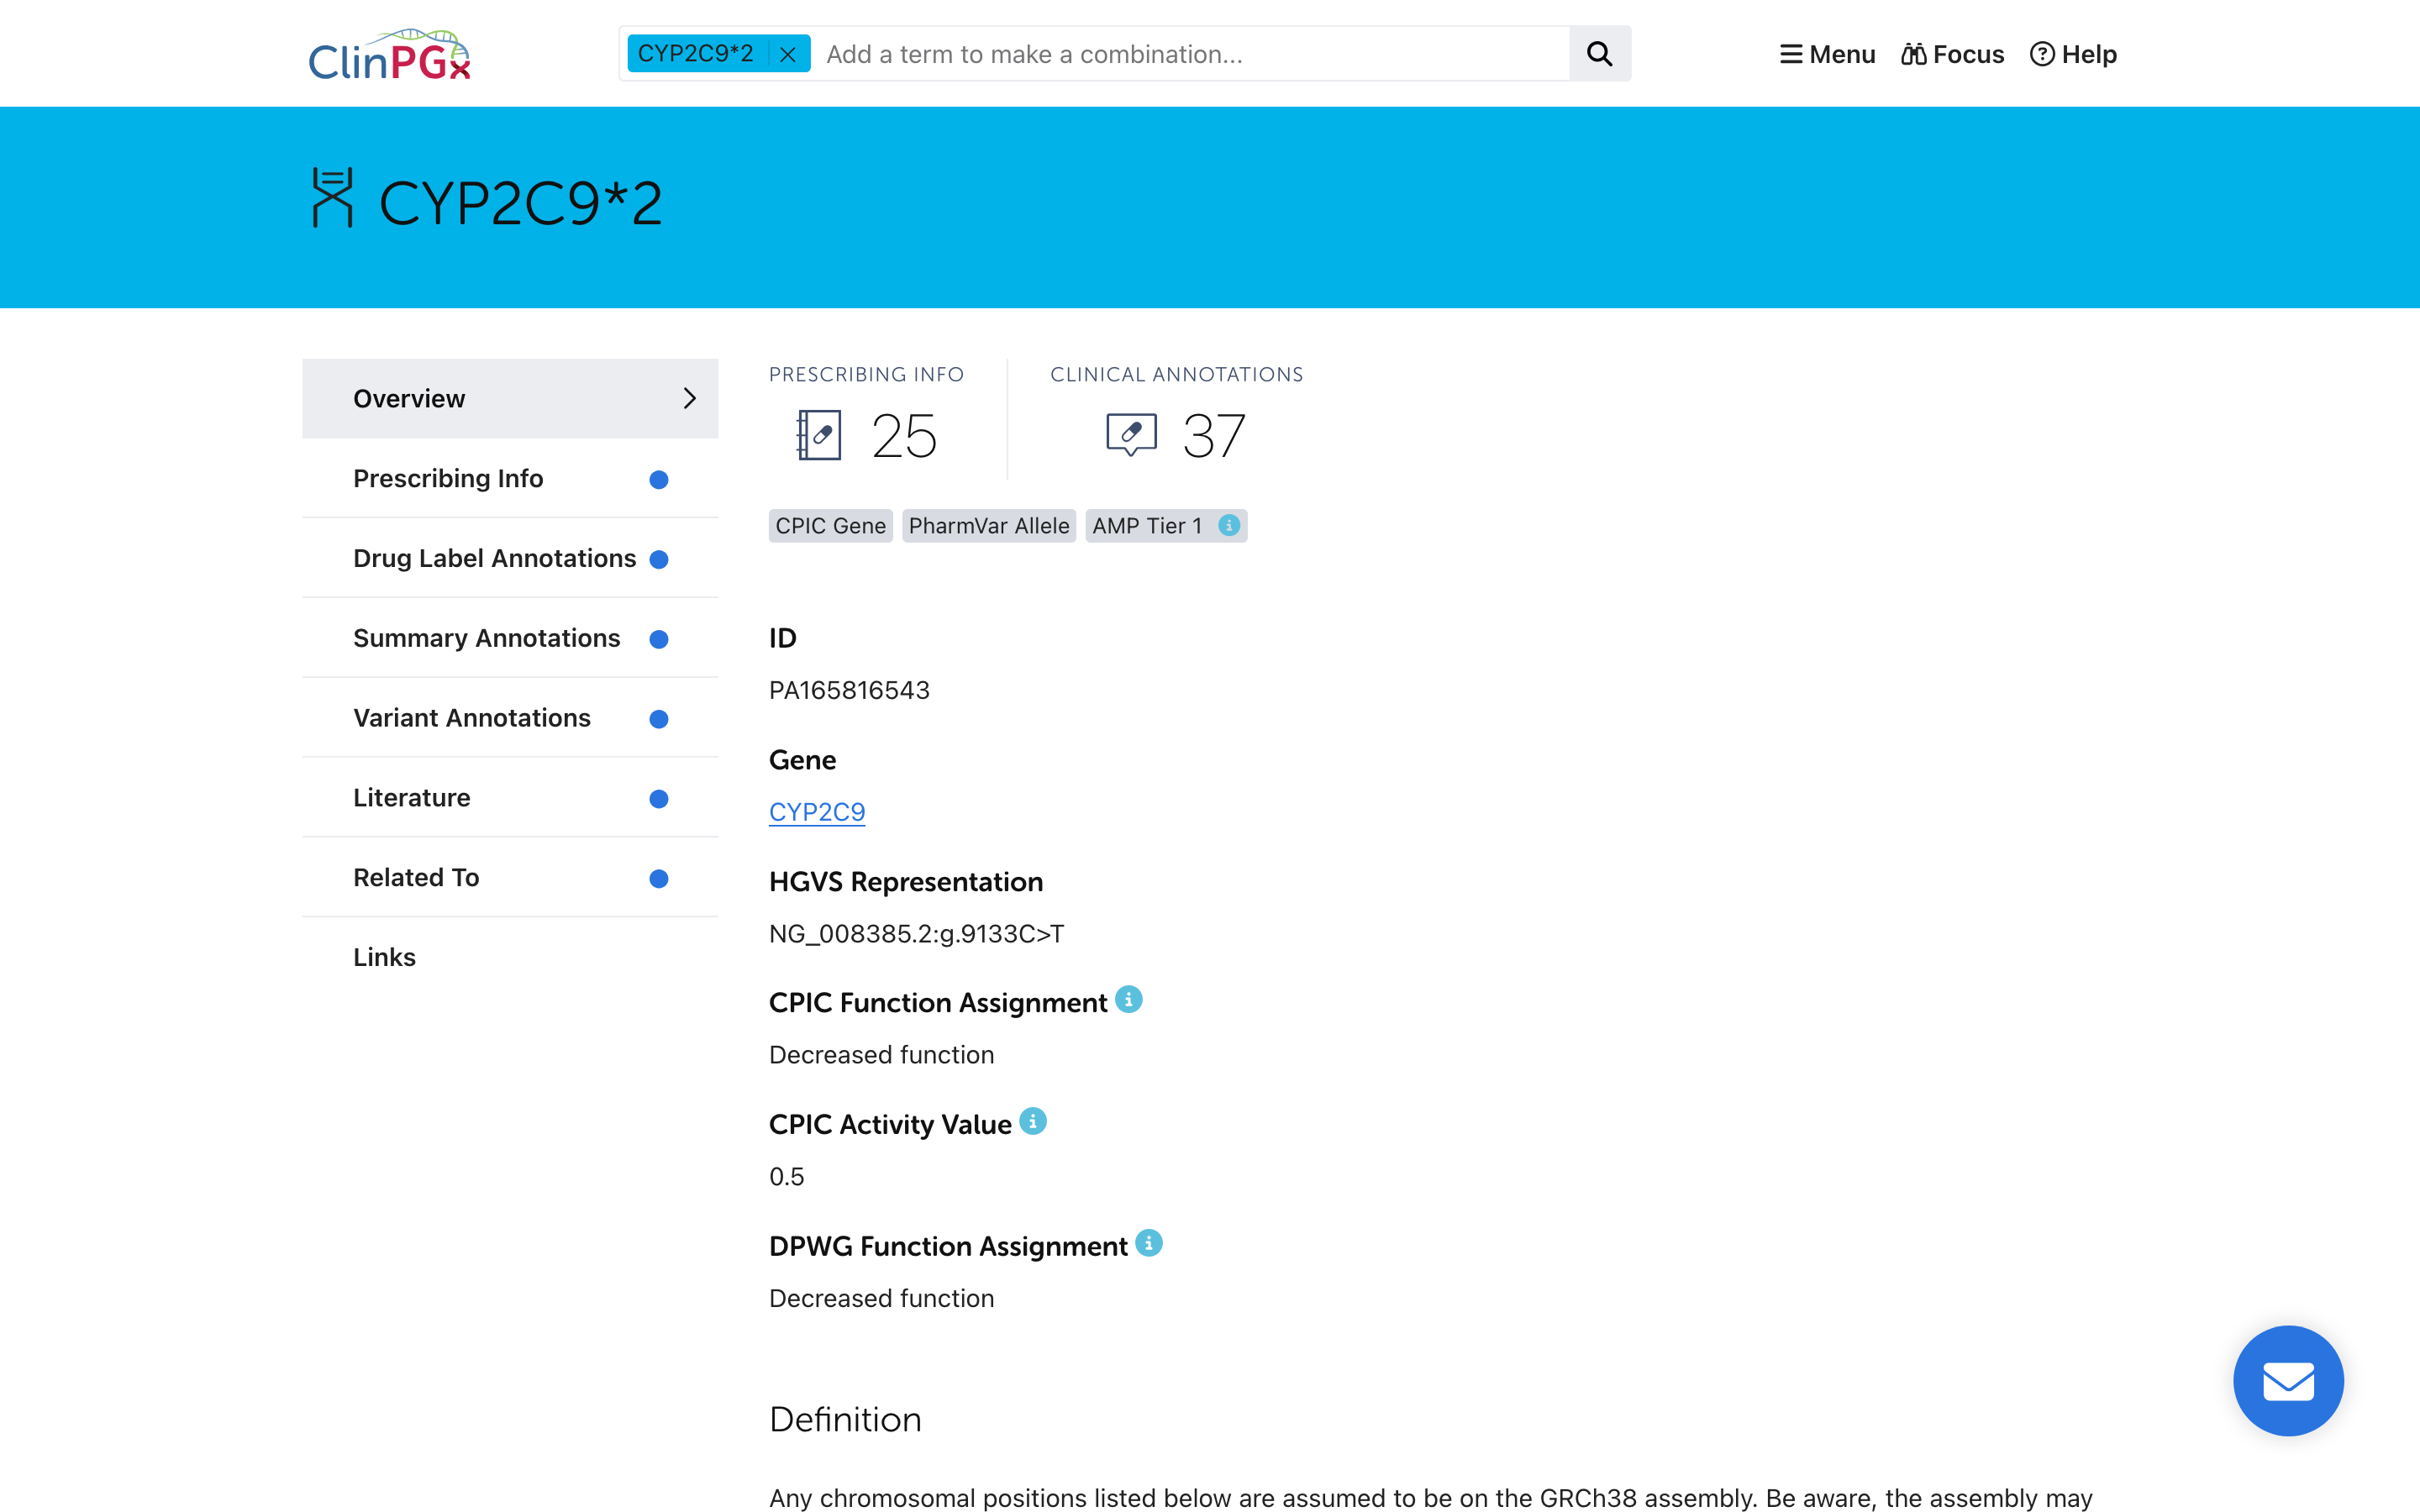The height and width of the screenshot is (1512, 2420).
Task: Show info for the AMP Tier 1 tag
Action: [1229, 525]
